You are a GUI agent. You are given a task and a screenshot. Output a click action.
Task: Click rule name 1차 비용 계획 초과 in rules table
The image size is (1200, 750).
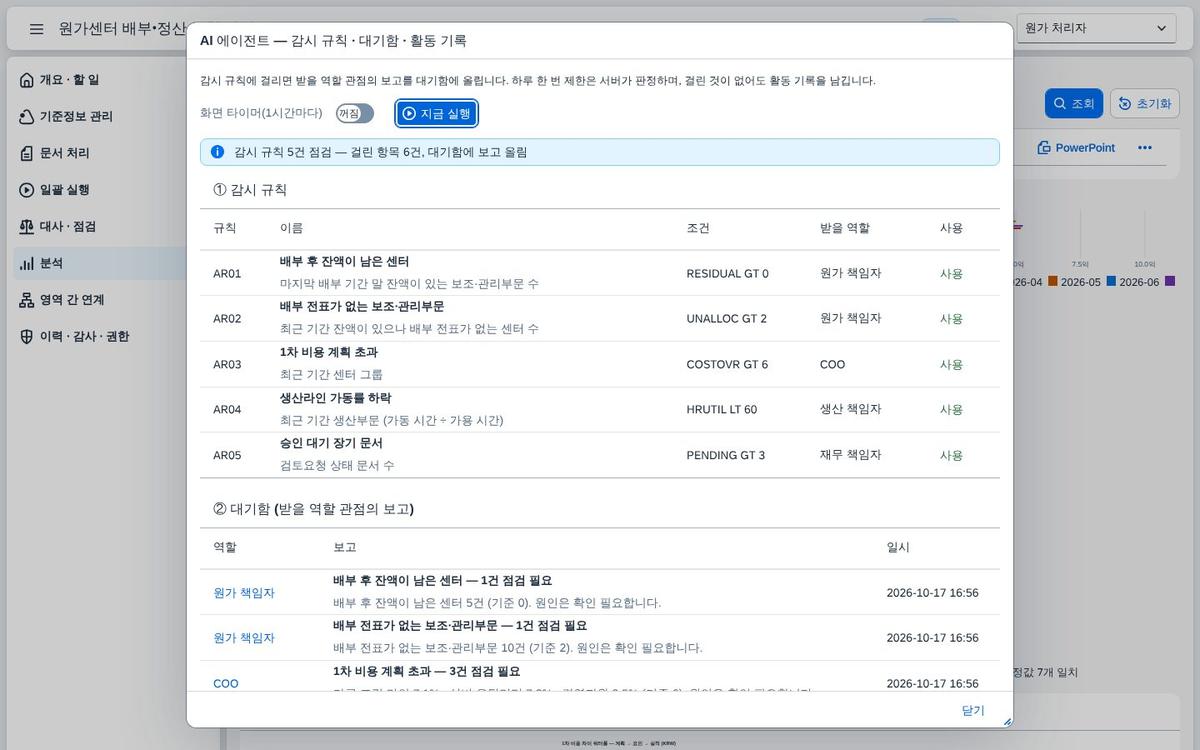(x=329, y=352)
